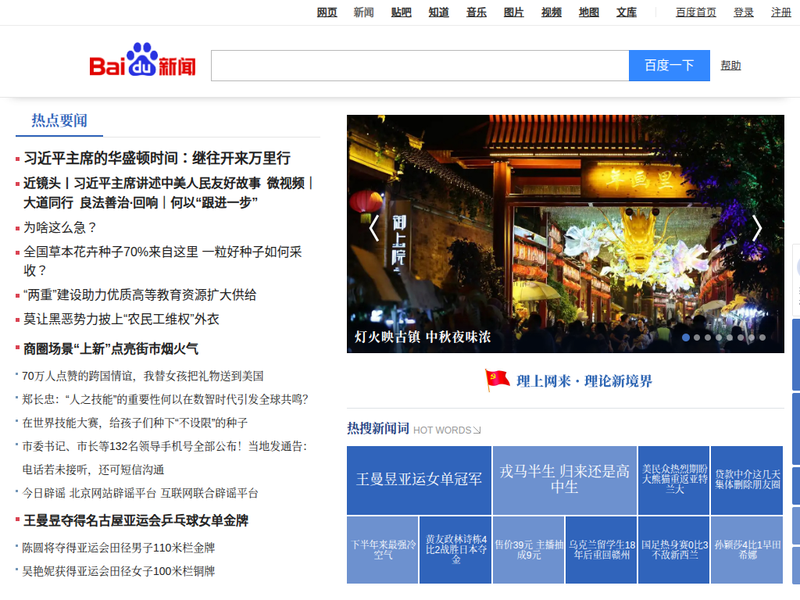The height and width of the screenshot is (600, 800).
Task: Open the 帮助 link
Action: coord(731,65)
